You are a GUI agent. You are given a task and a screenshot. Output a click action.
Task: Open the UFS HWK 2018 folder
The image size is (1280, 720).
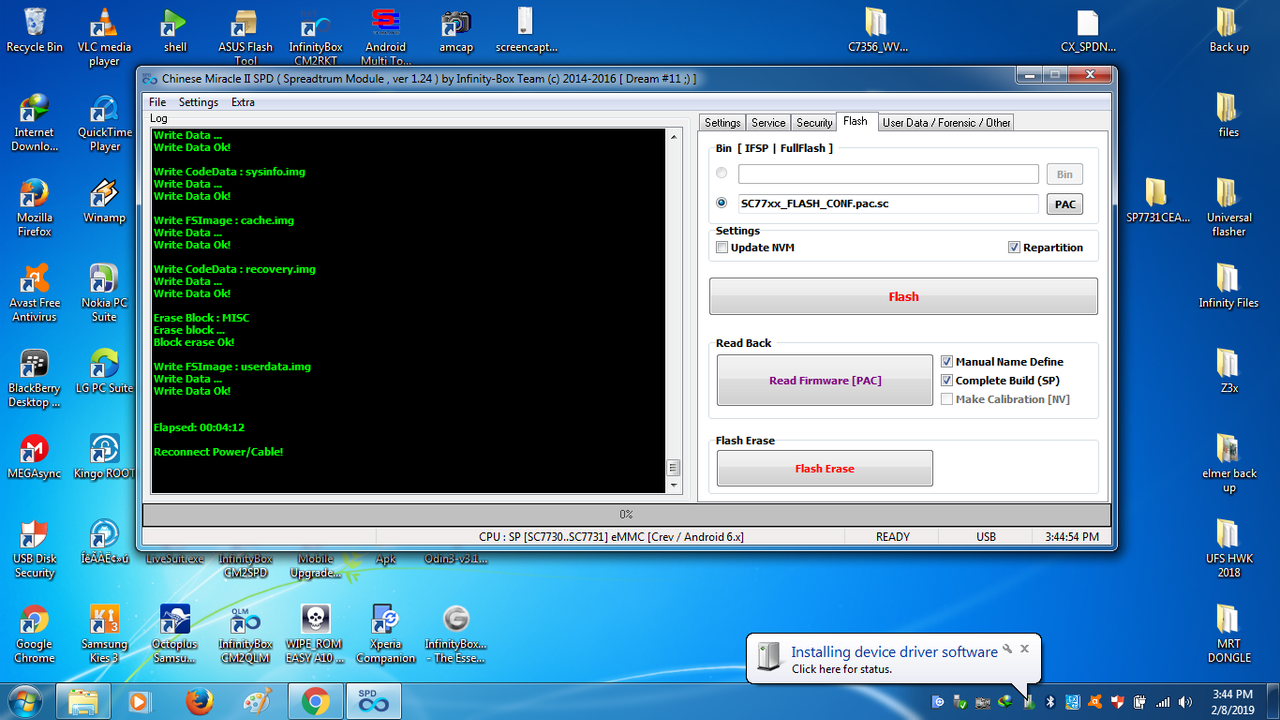point(1228,548)
